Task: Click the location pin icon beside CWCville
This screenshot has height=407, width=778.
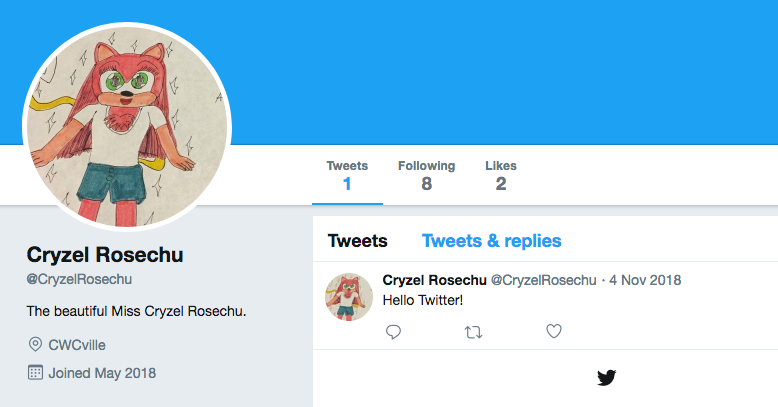Action: tap(35, 344)
